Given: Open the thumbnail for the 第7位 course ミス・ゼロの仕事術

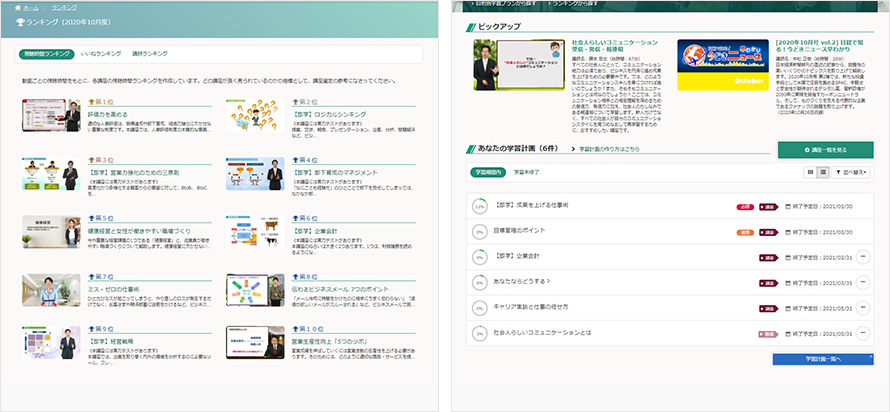Looking at the screenshot, I should point(51,290).
